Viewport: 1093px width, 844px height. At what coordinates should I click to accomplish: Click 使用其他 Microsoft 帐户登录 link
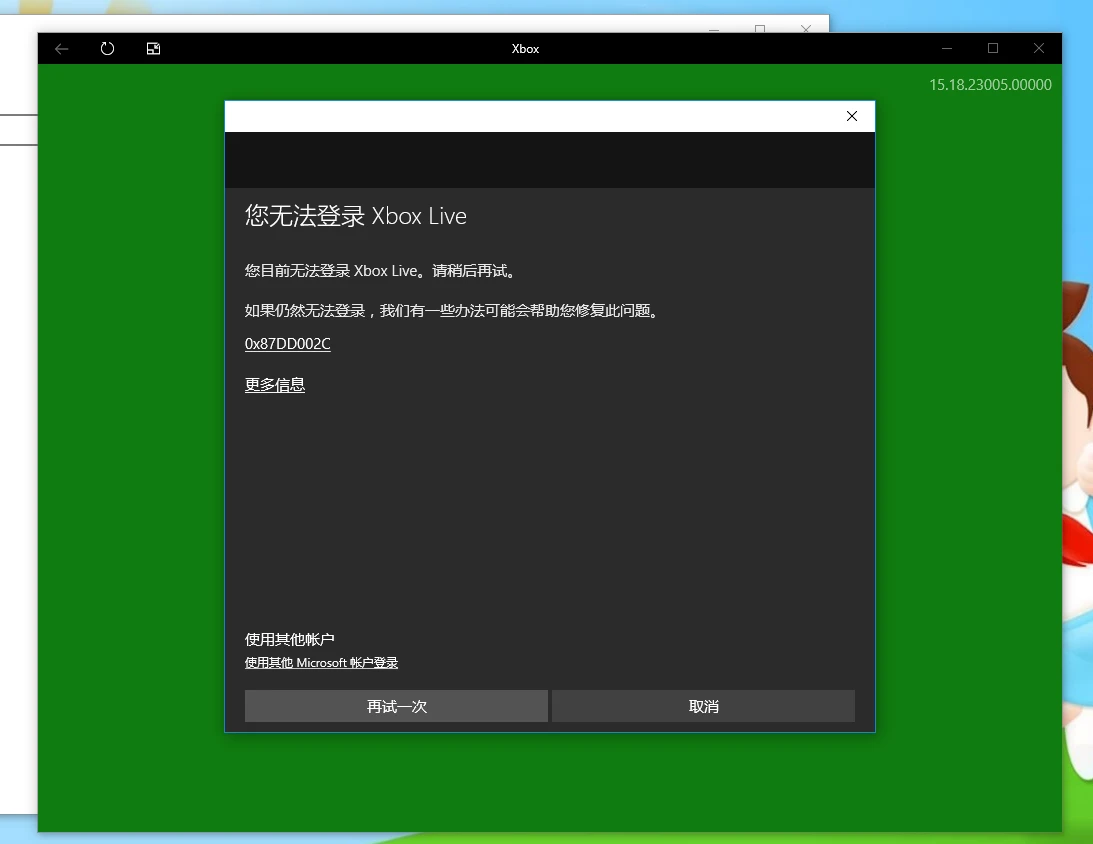[321, 663]
